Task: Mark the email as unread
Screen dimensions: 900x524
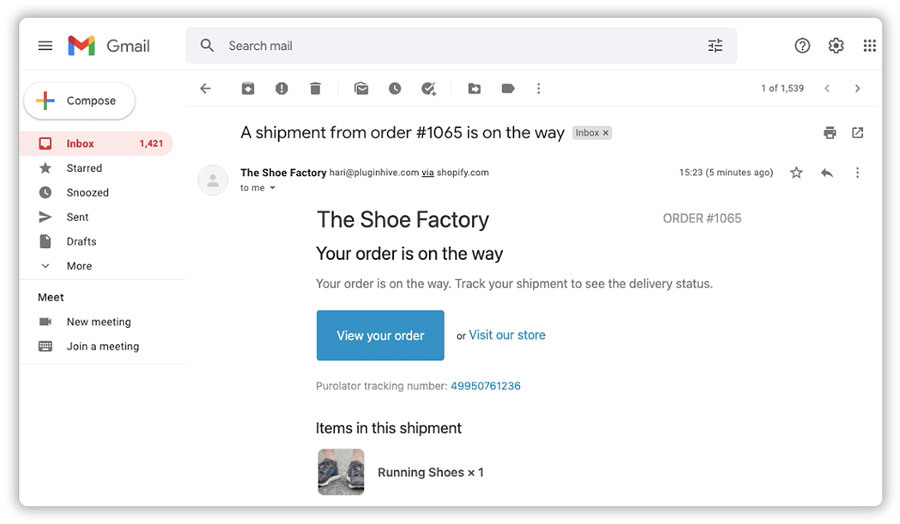Action: [361, 88]
